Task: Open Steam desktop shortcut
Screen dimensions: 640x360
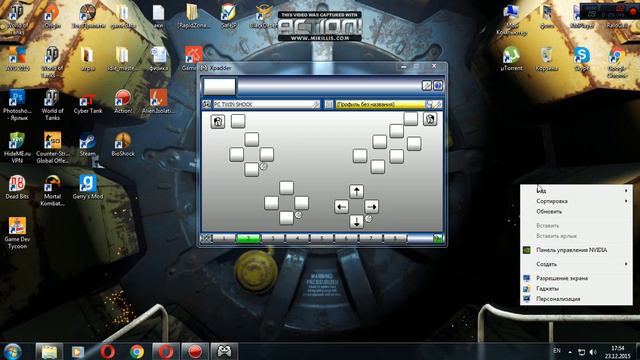Action: pos(87,145)
